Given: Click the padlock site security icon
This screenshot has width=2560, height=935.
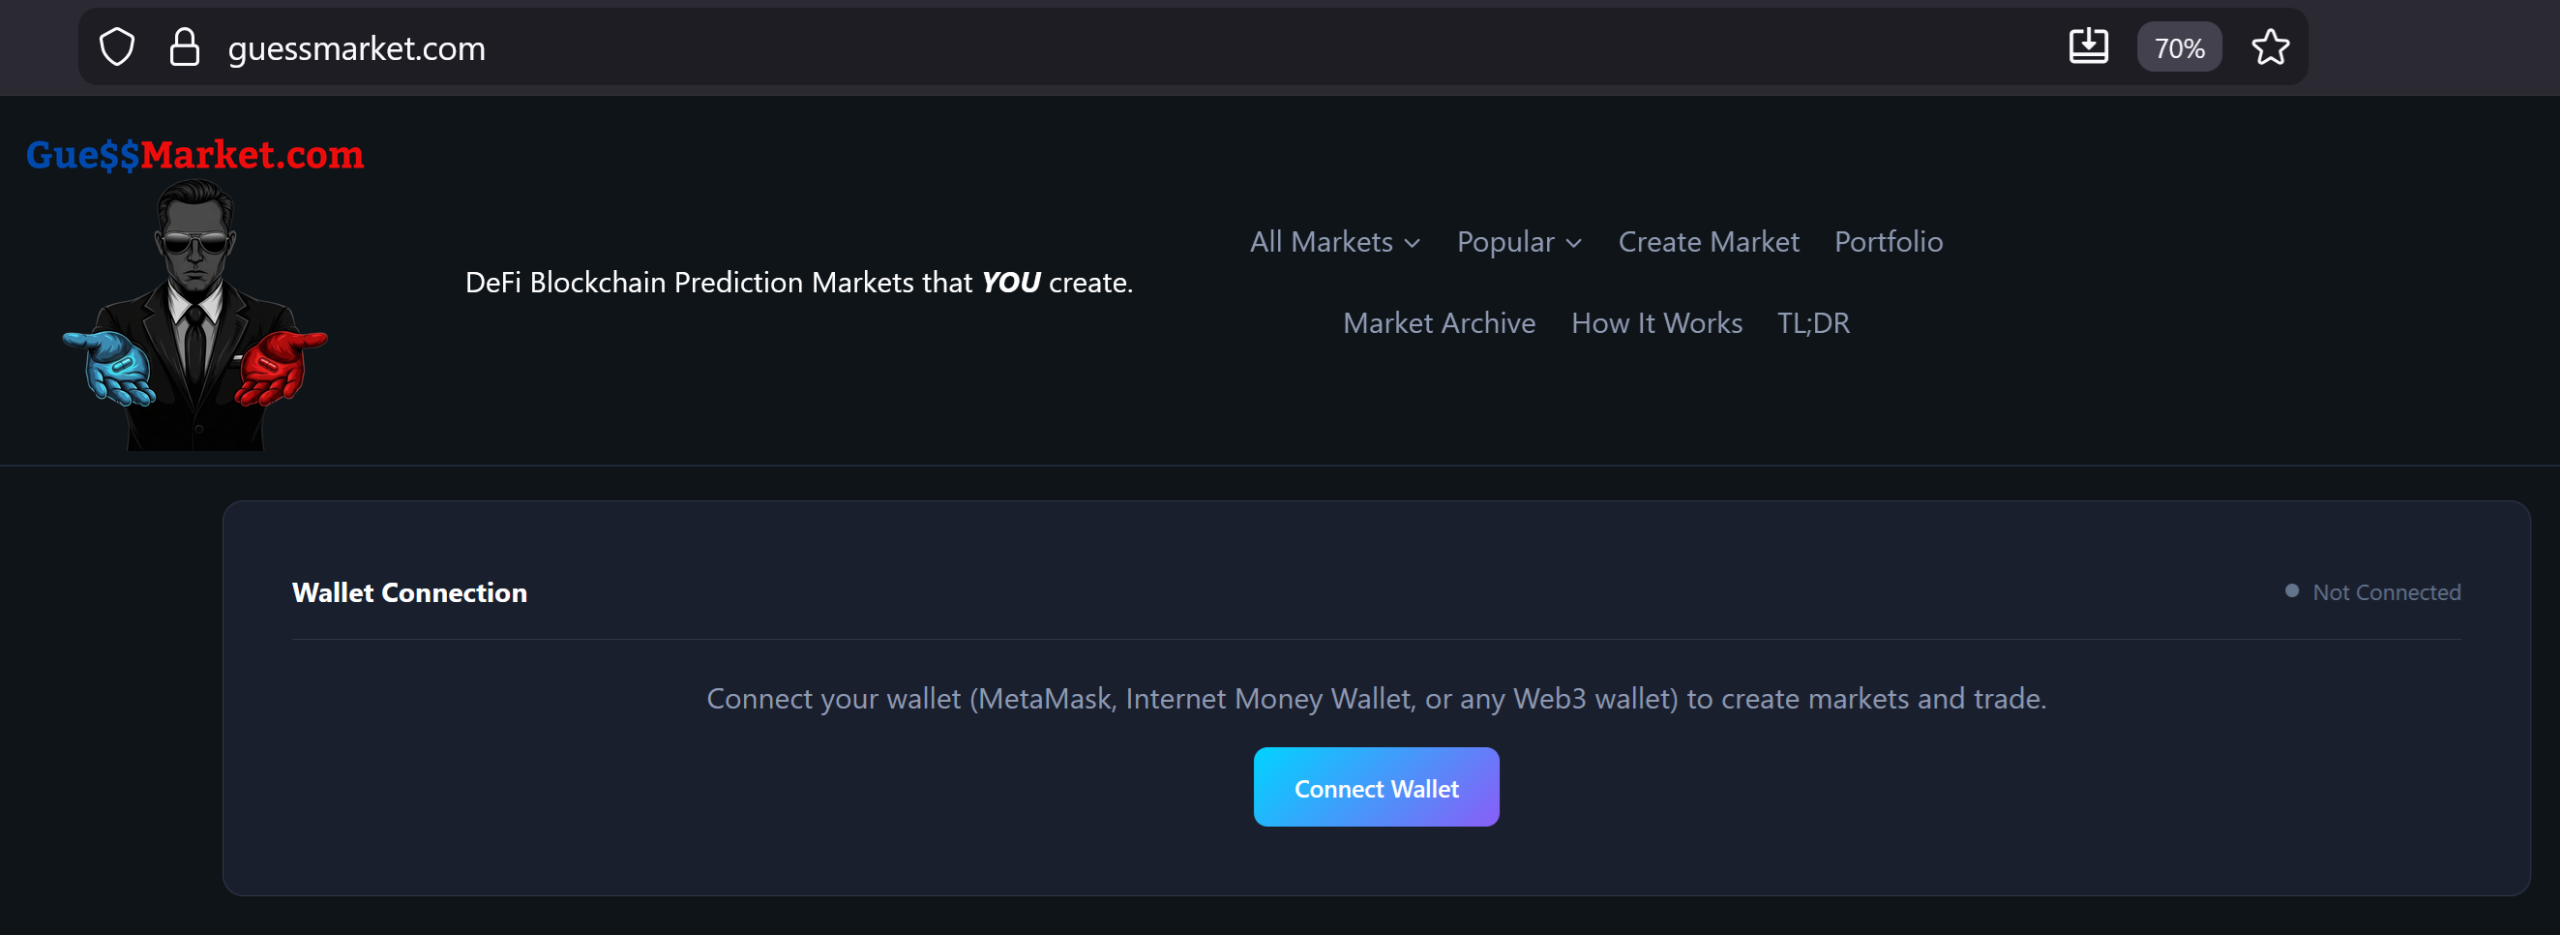Looking at the screenshot, I should click(184, 46).
